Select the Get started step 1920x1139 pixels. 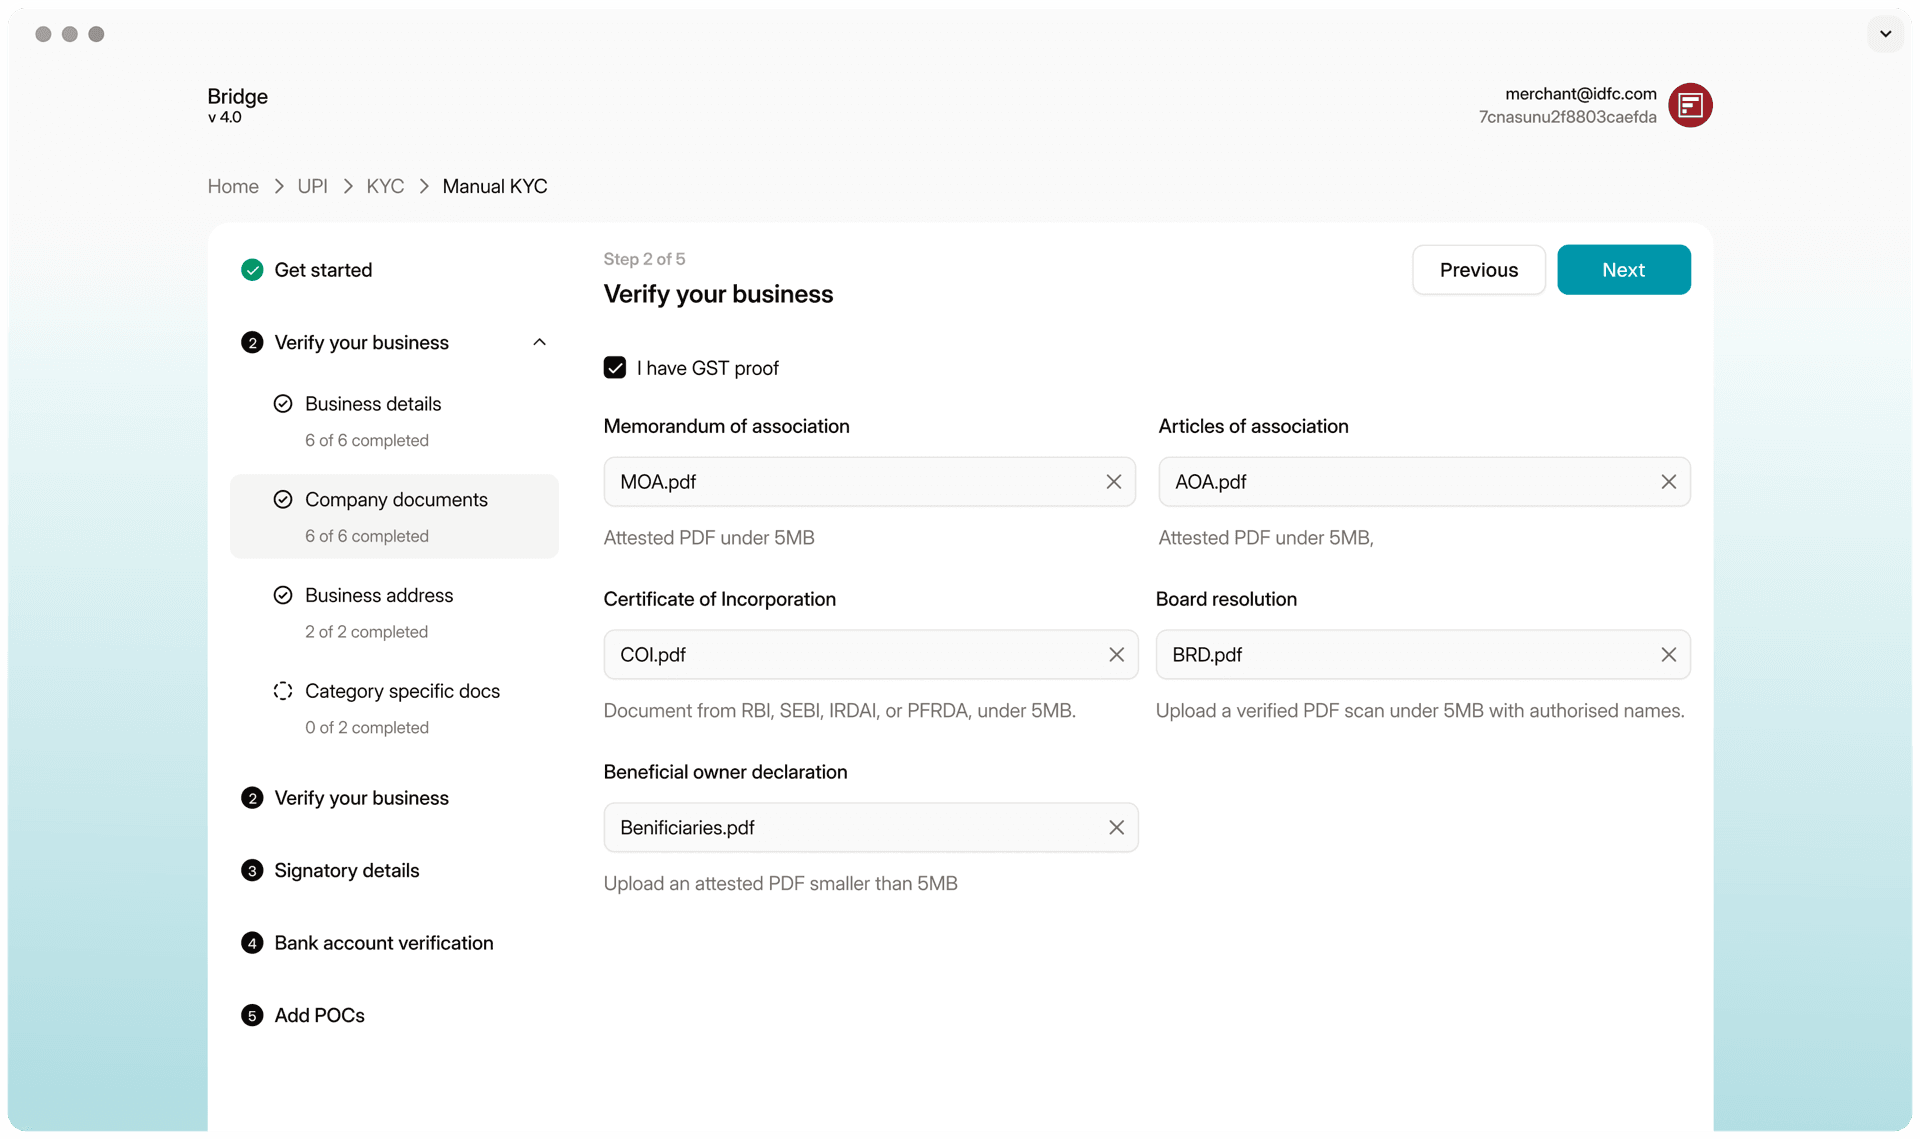323,270
